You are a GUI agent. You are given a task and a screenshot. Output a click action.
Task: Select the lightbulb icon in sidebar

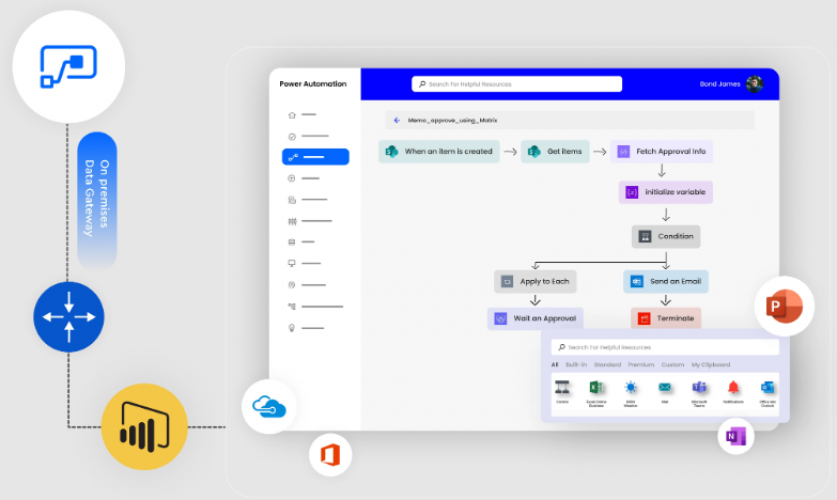(x=291, y=328)
